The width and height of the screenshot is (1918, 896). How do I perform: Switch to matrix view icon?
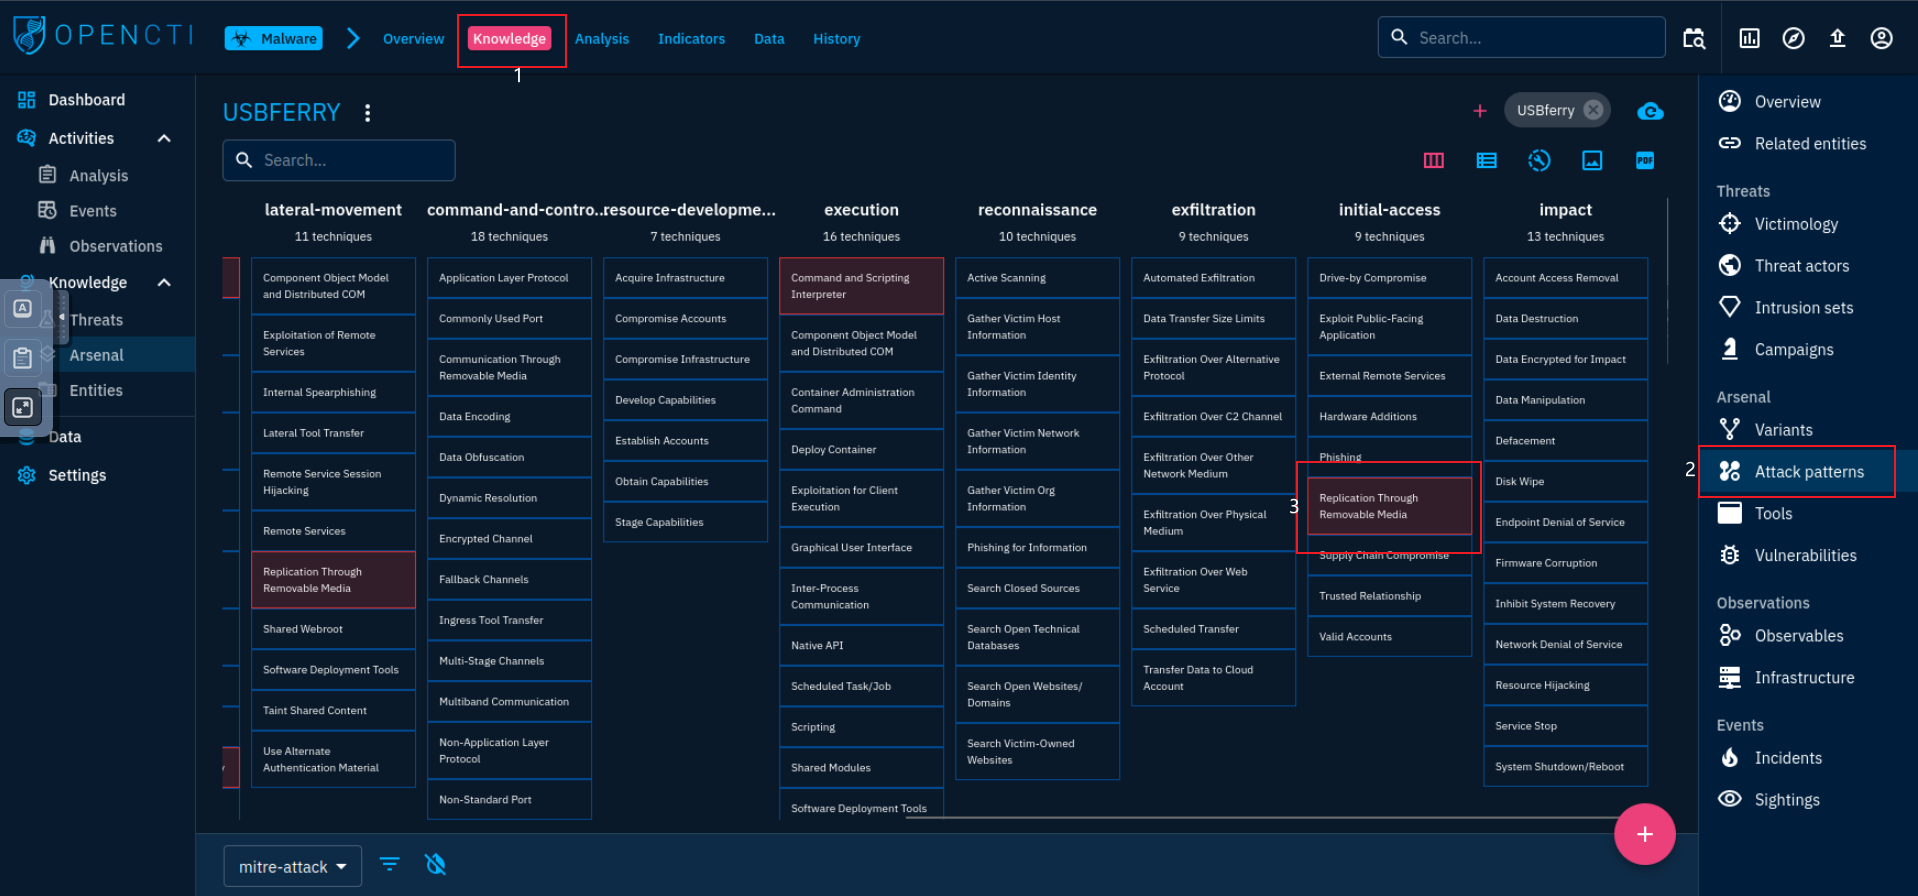[x=1434, y=160]
